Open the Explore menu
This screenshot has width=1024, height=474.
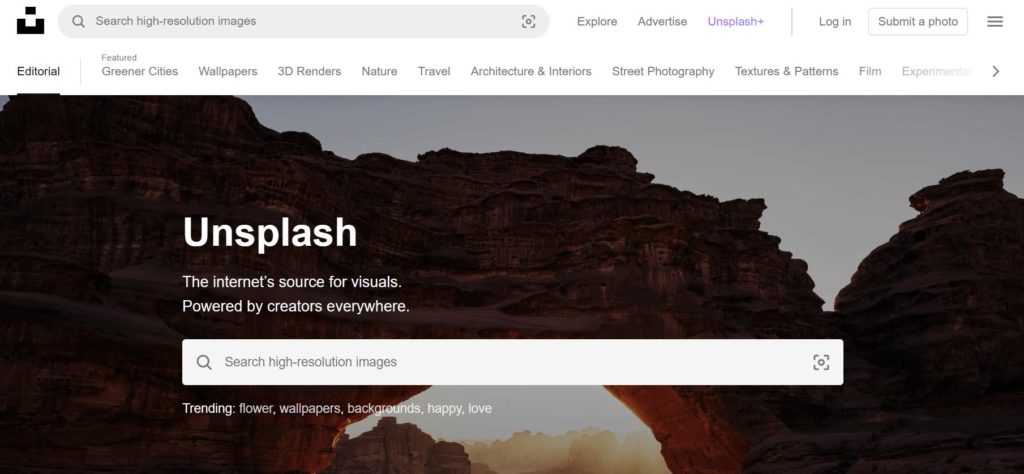tap(597, 22)
